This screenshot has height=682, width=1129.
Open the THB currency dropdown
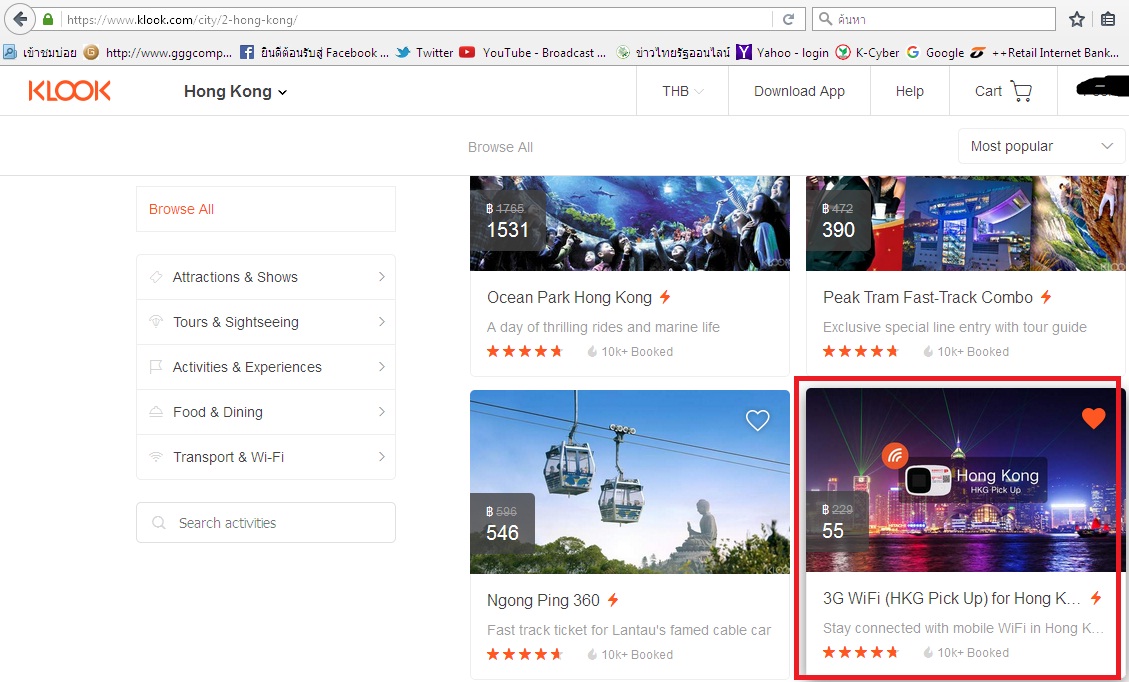click(x=682, y=91)
